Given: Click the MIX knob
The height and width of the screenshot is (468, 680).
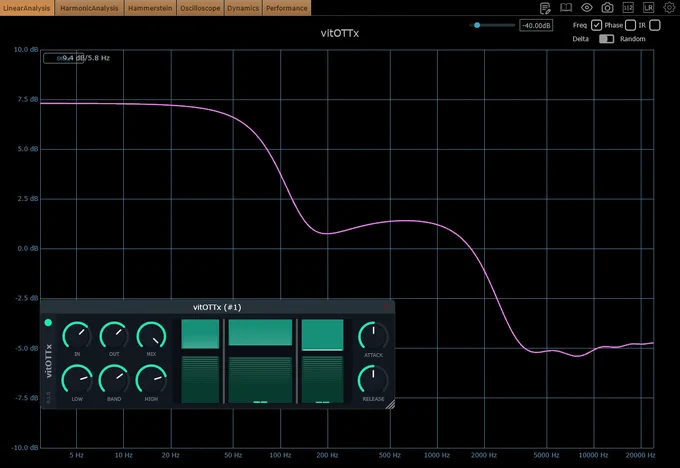Looking at the screenshot, I should click(151, 336).
